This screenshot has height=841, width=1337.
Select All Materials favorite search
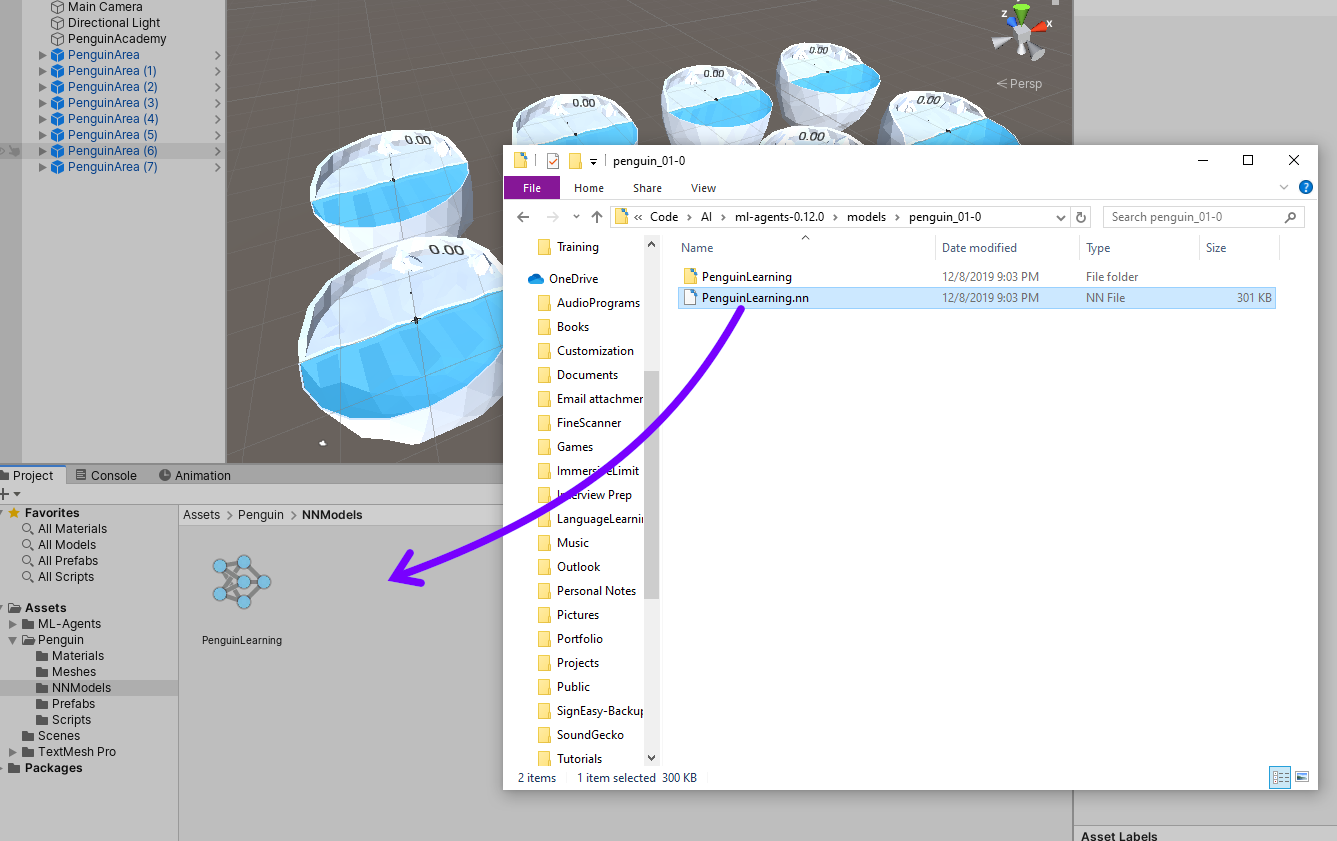click(x=72, y=529)
